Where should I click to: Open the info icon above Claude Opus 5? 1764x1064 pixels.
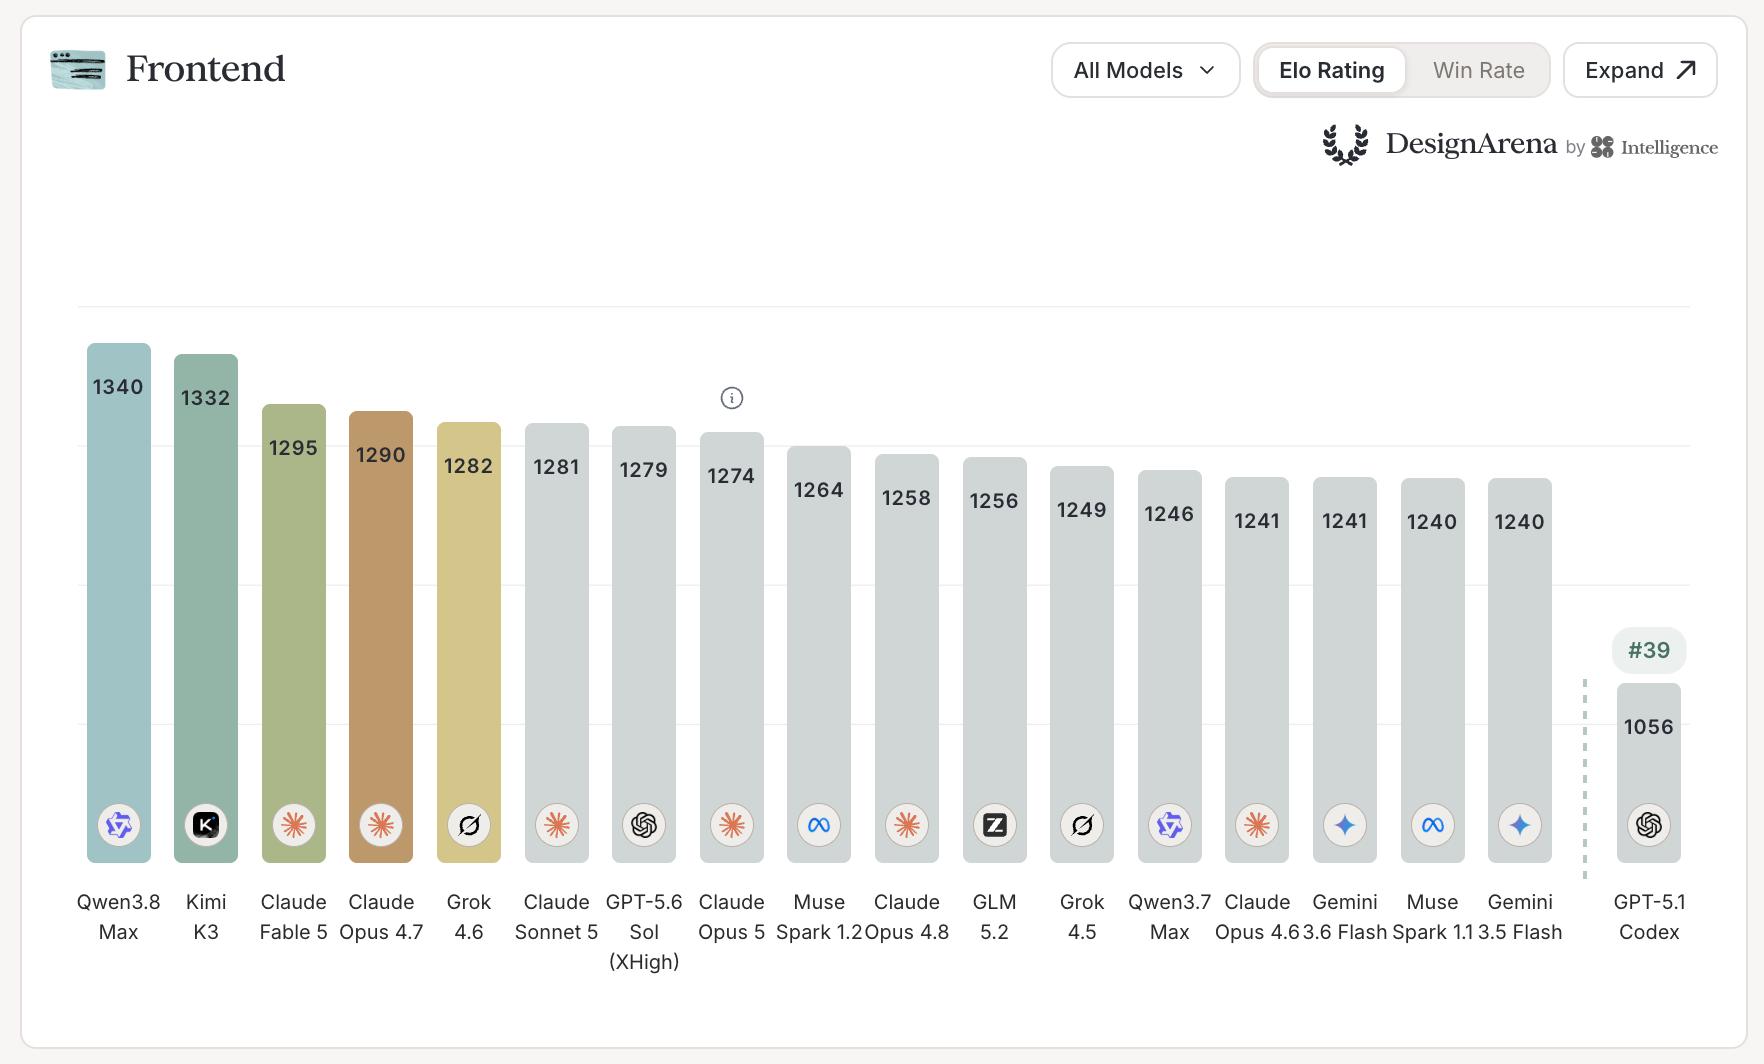click(x=732, y=398)
